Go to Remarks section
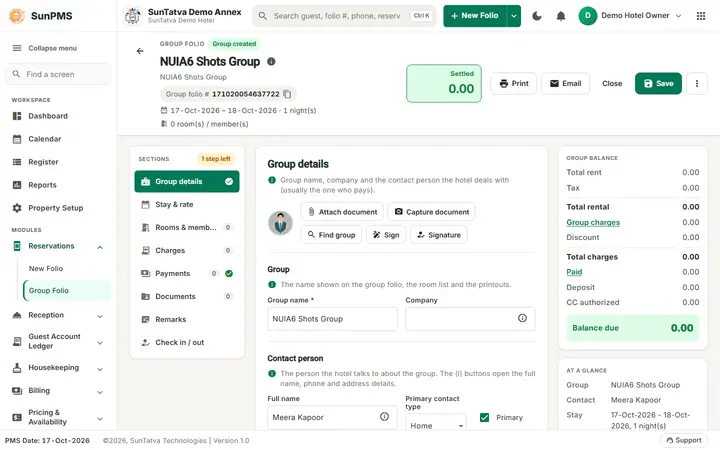Screen dimensions: 720x450 click(x=187, y=319)
